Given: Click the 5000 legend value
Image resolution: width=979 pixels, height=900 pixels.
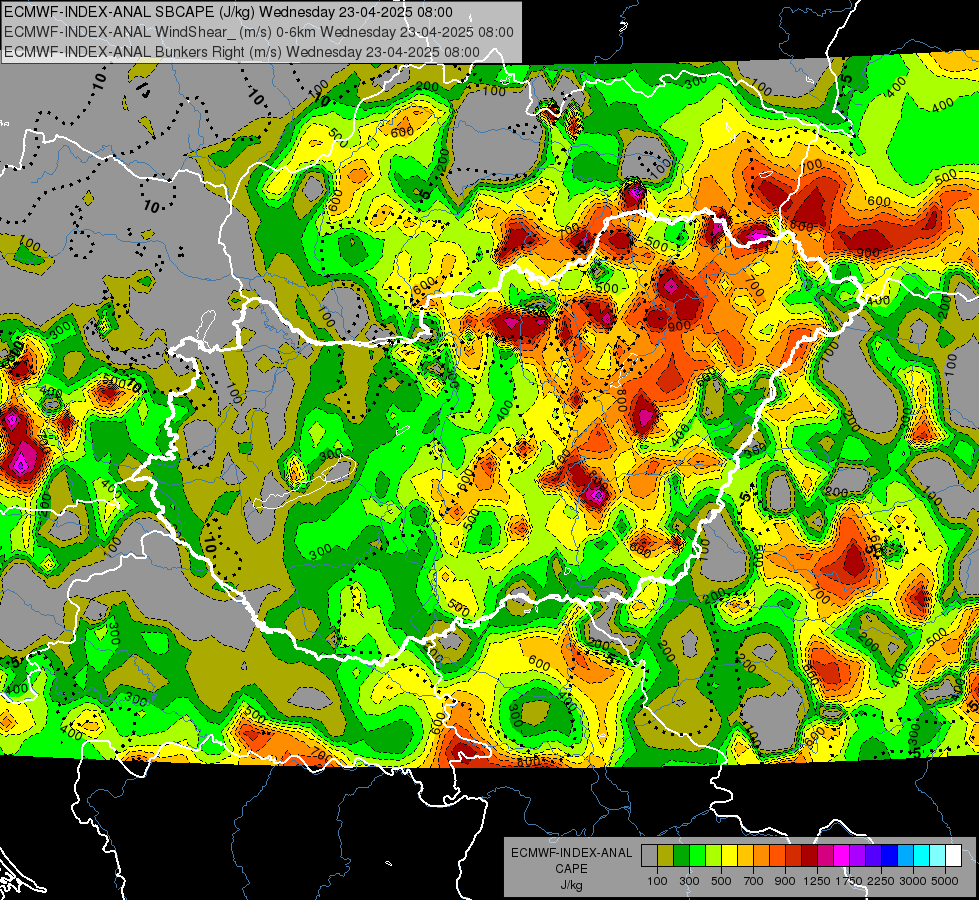Looking at the screenshot, I should [x=945, y=881].
